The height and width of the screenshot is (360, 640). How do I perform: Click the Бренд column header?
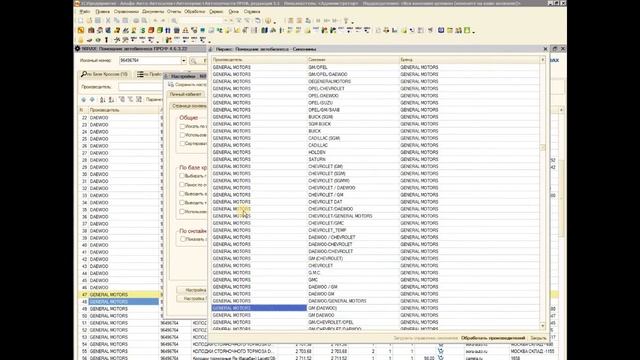click(469, 60)
